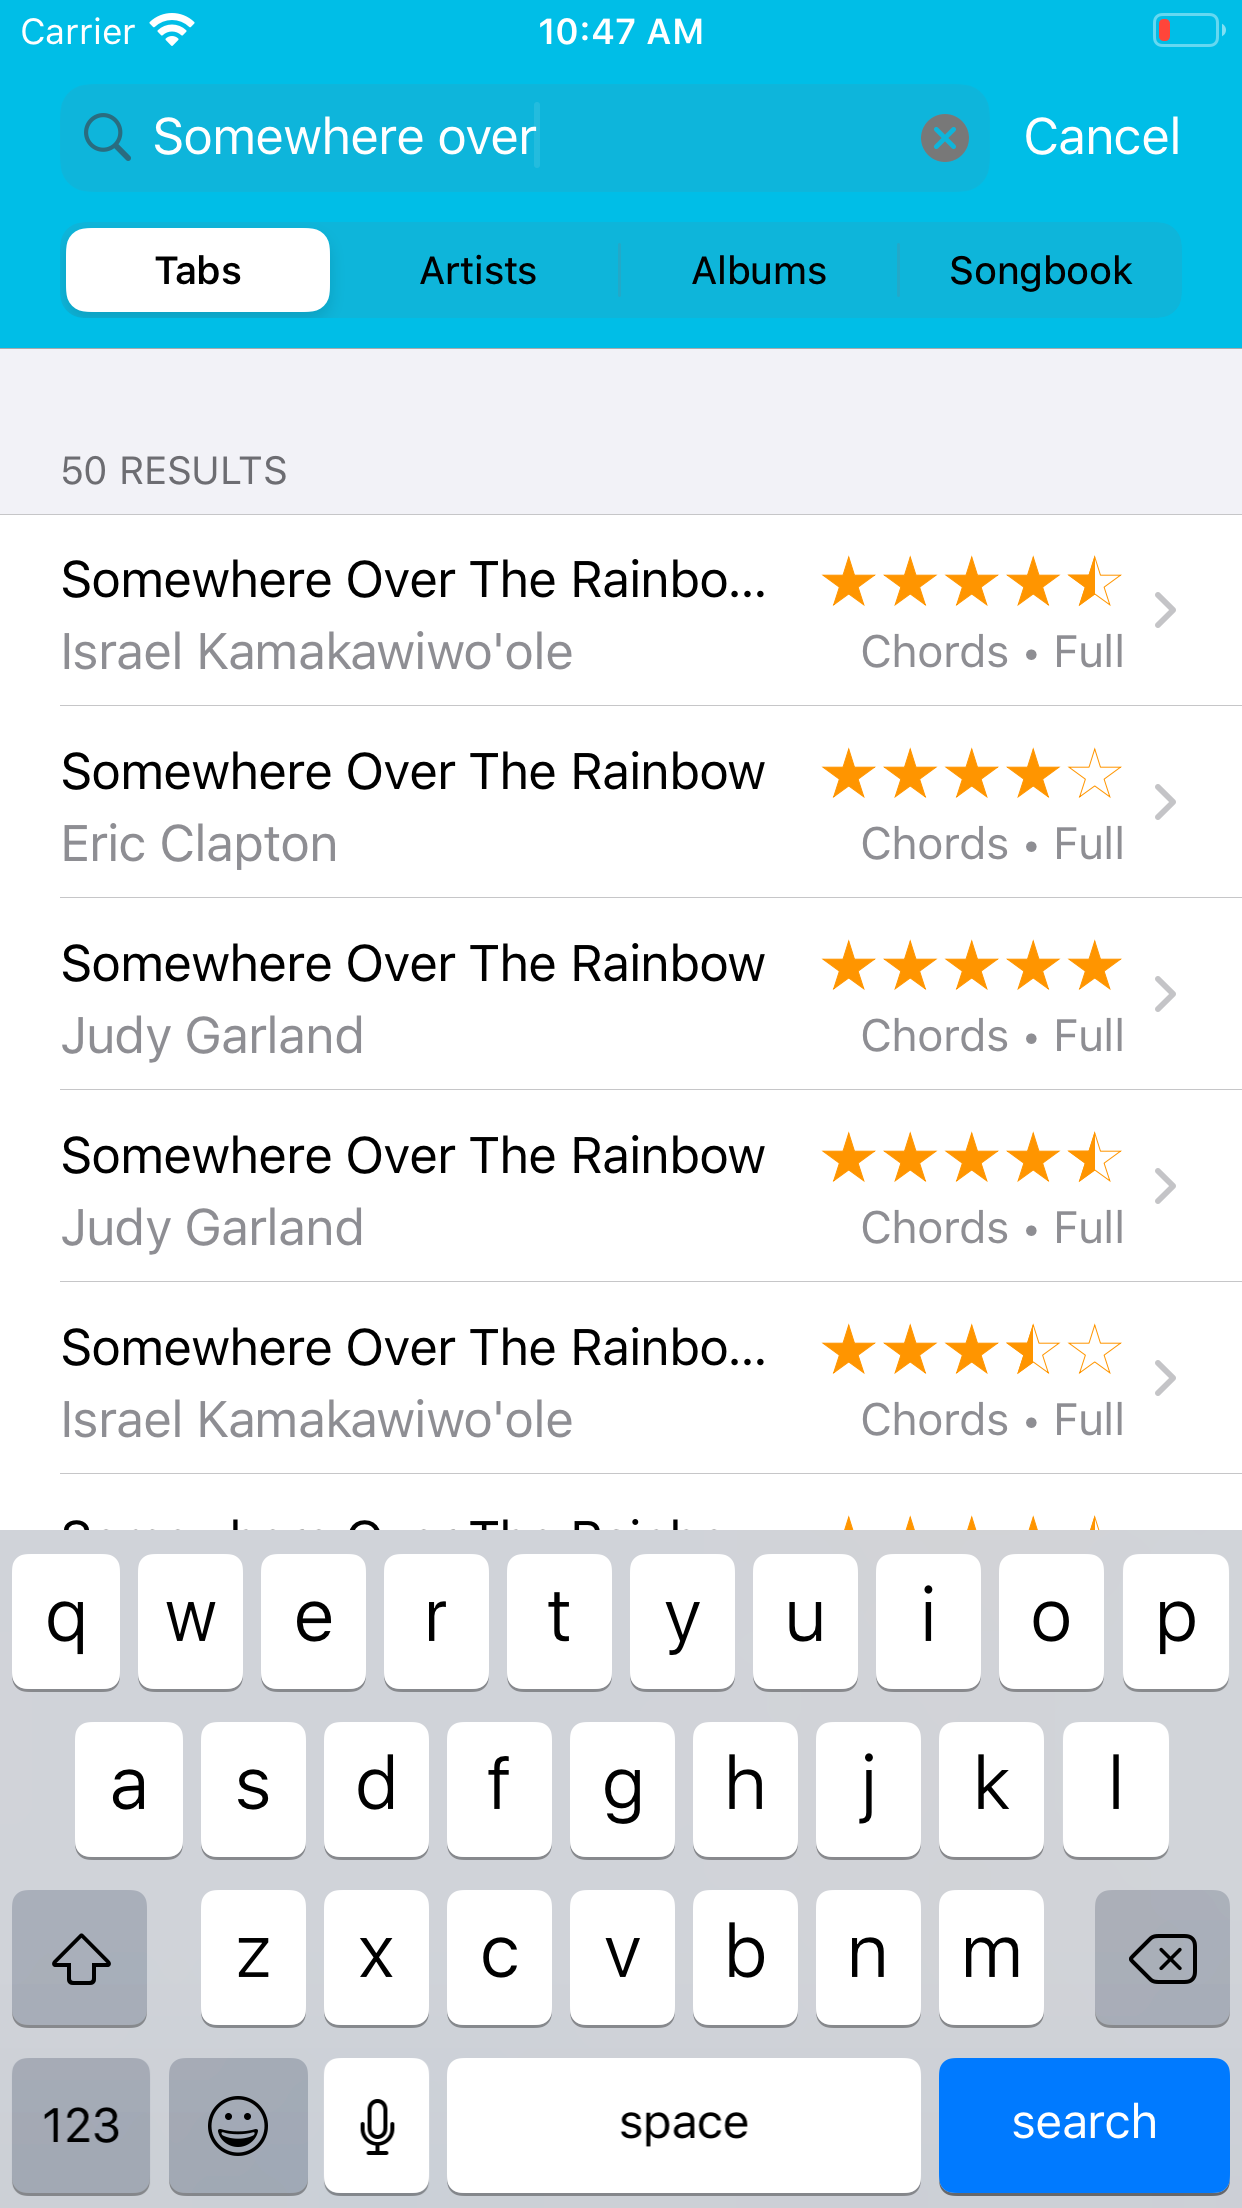1242x2208 pixels.
Task: Open first Israel Kamakawiwo'ole result chevron
Action: point(1164,610)
